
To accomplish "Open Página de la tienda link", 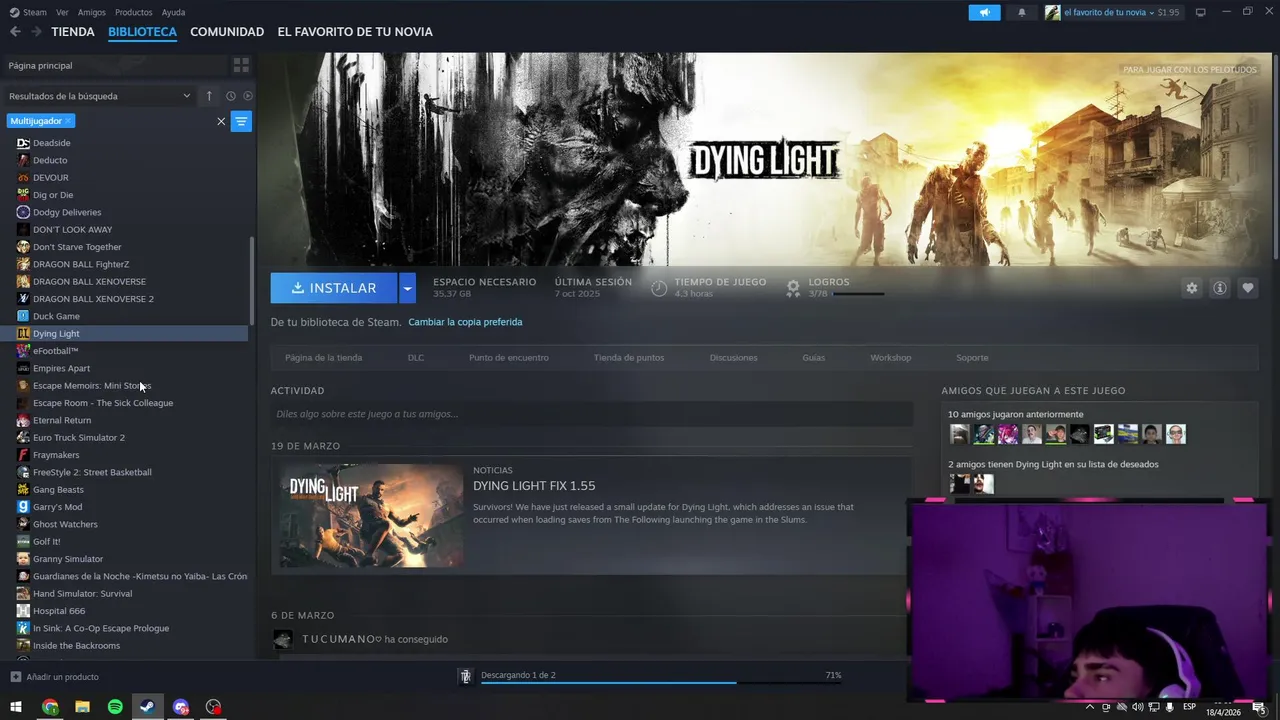I will [x=323, y=357].
